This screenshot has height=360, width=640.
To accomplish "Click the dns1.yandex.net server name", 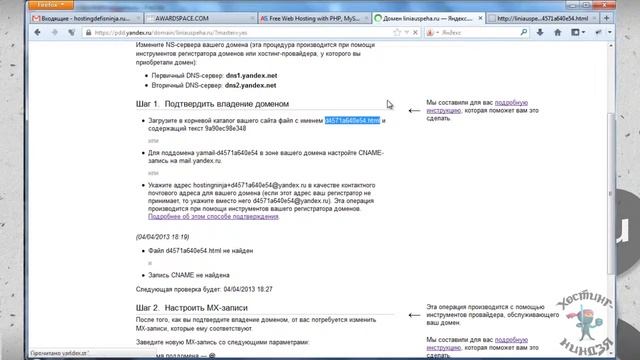I will tap(251, 76).
